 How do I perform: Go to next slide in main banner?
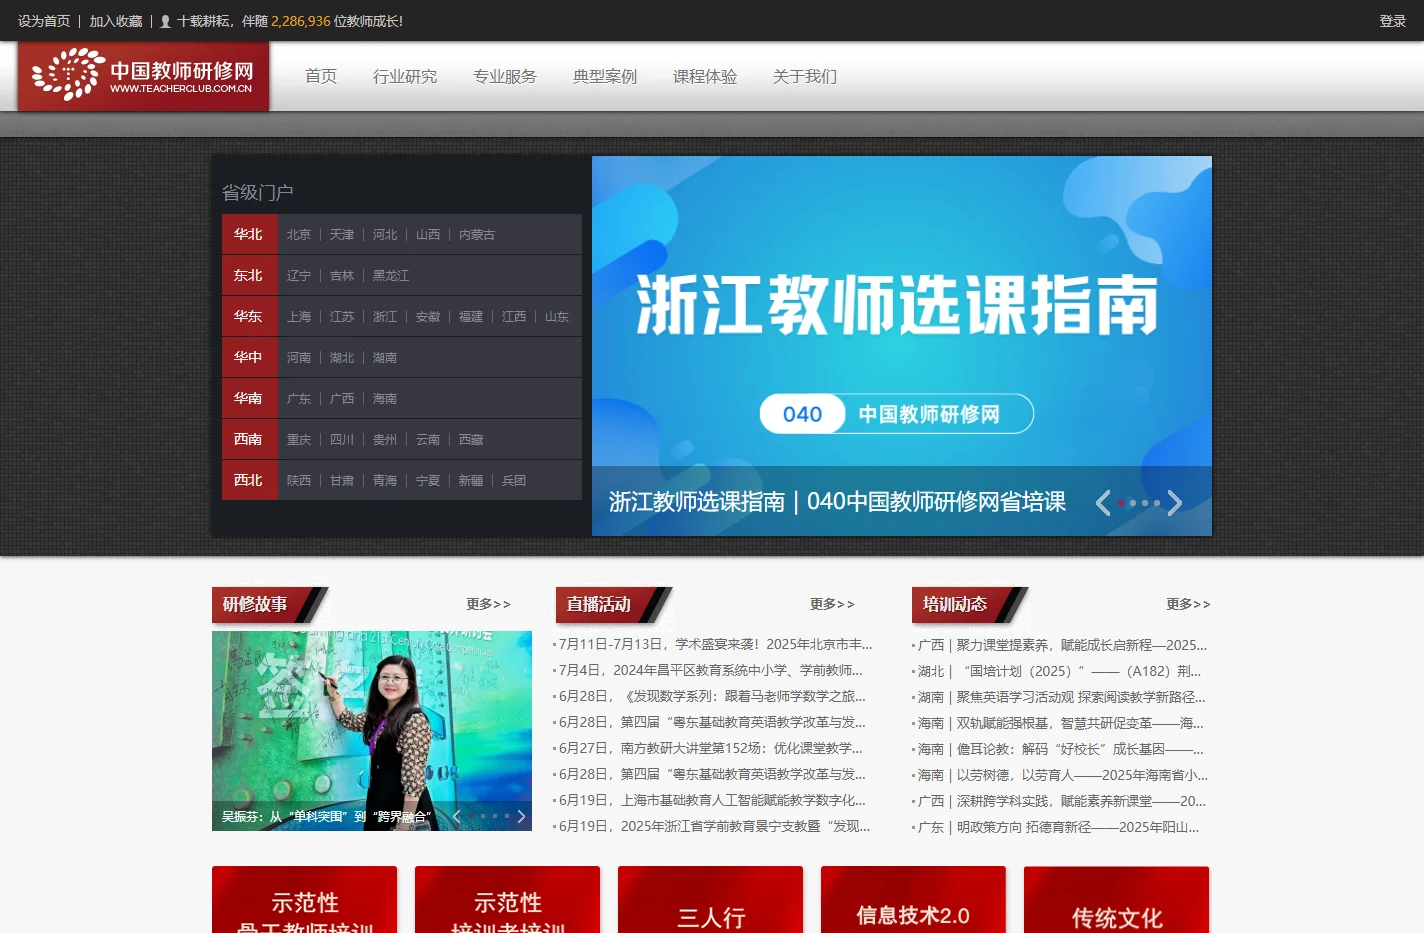[1175, 503]
